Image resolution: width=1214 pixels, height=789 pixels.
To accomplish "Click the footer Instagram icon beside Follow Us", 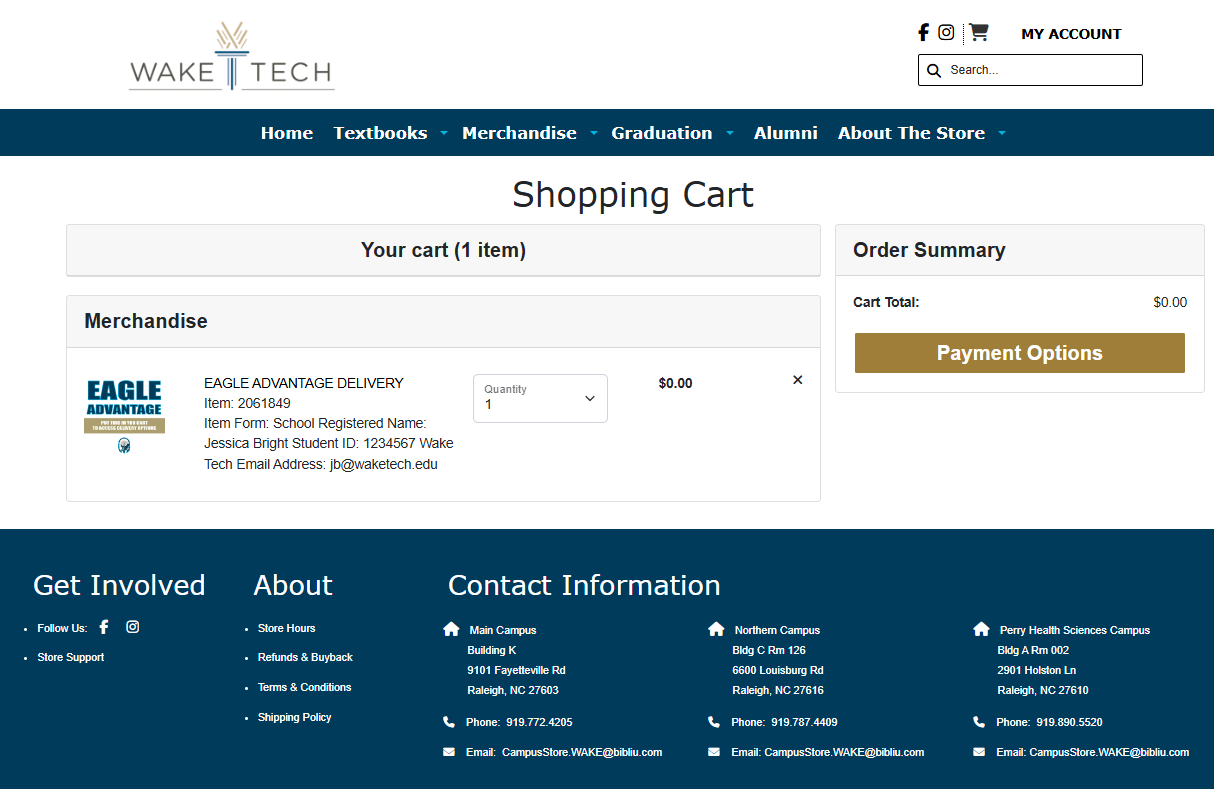I will (132, 627).
